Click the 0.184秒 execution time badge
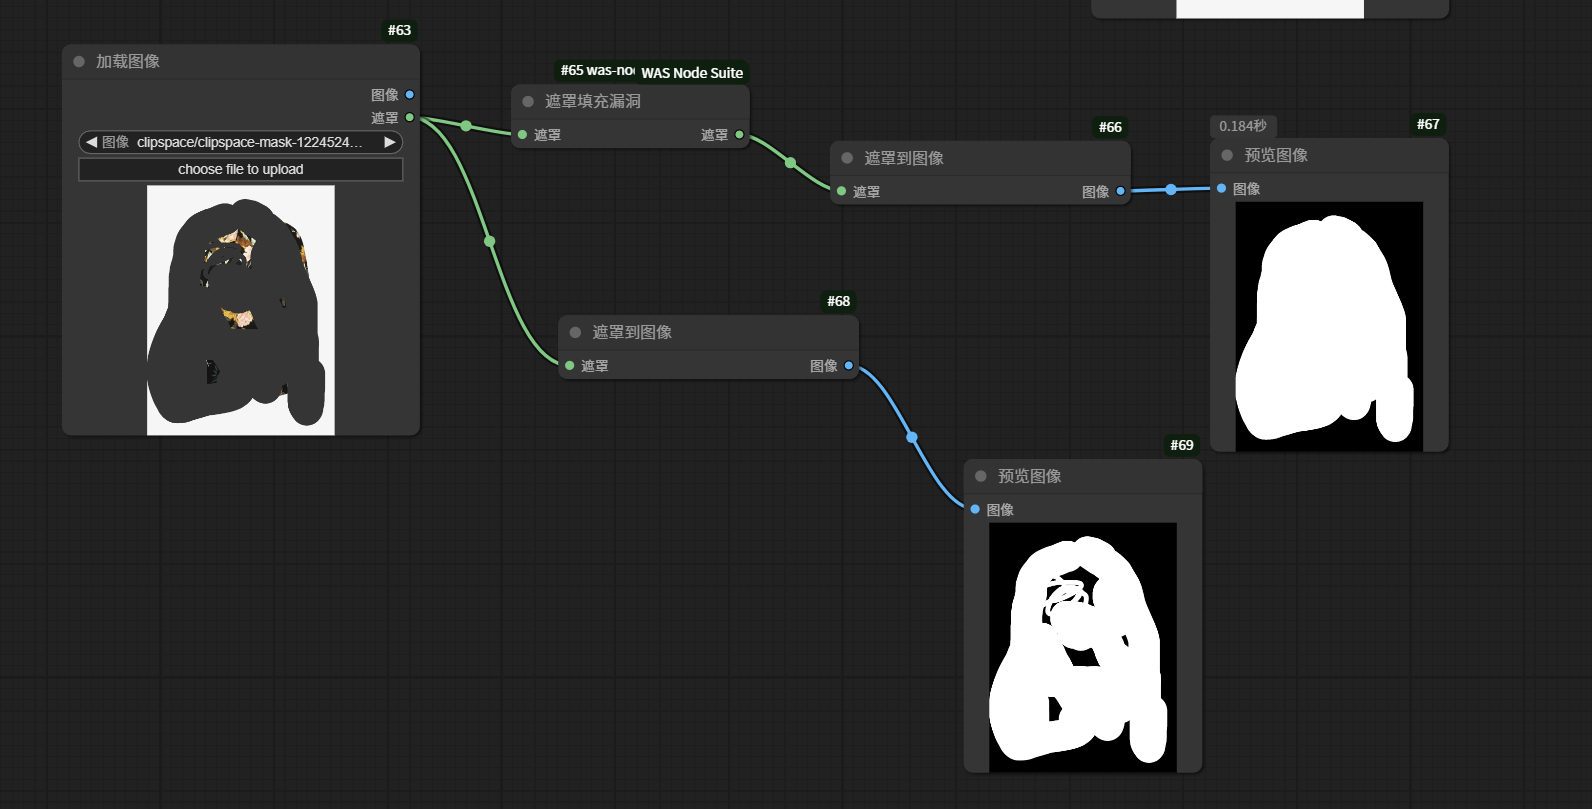Viewport: 1592px width, 809px height. coord(1243,126)
